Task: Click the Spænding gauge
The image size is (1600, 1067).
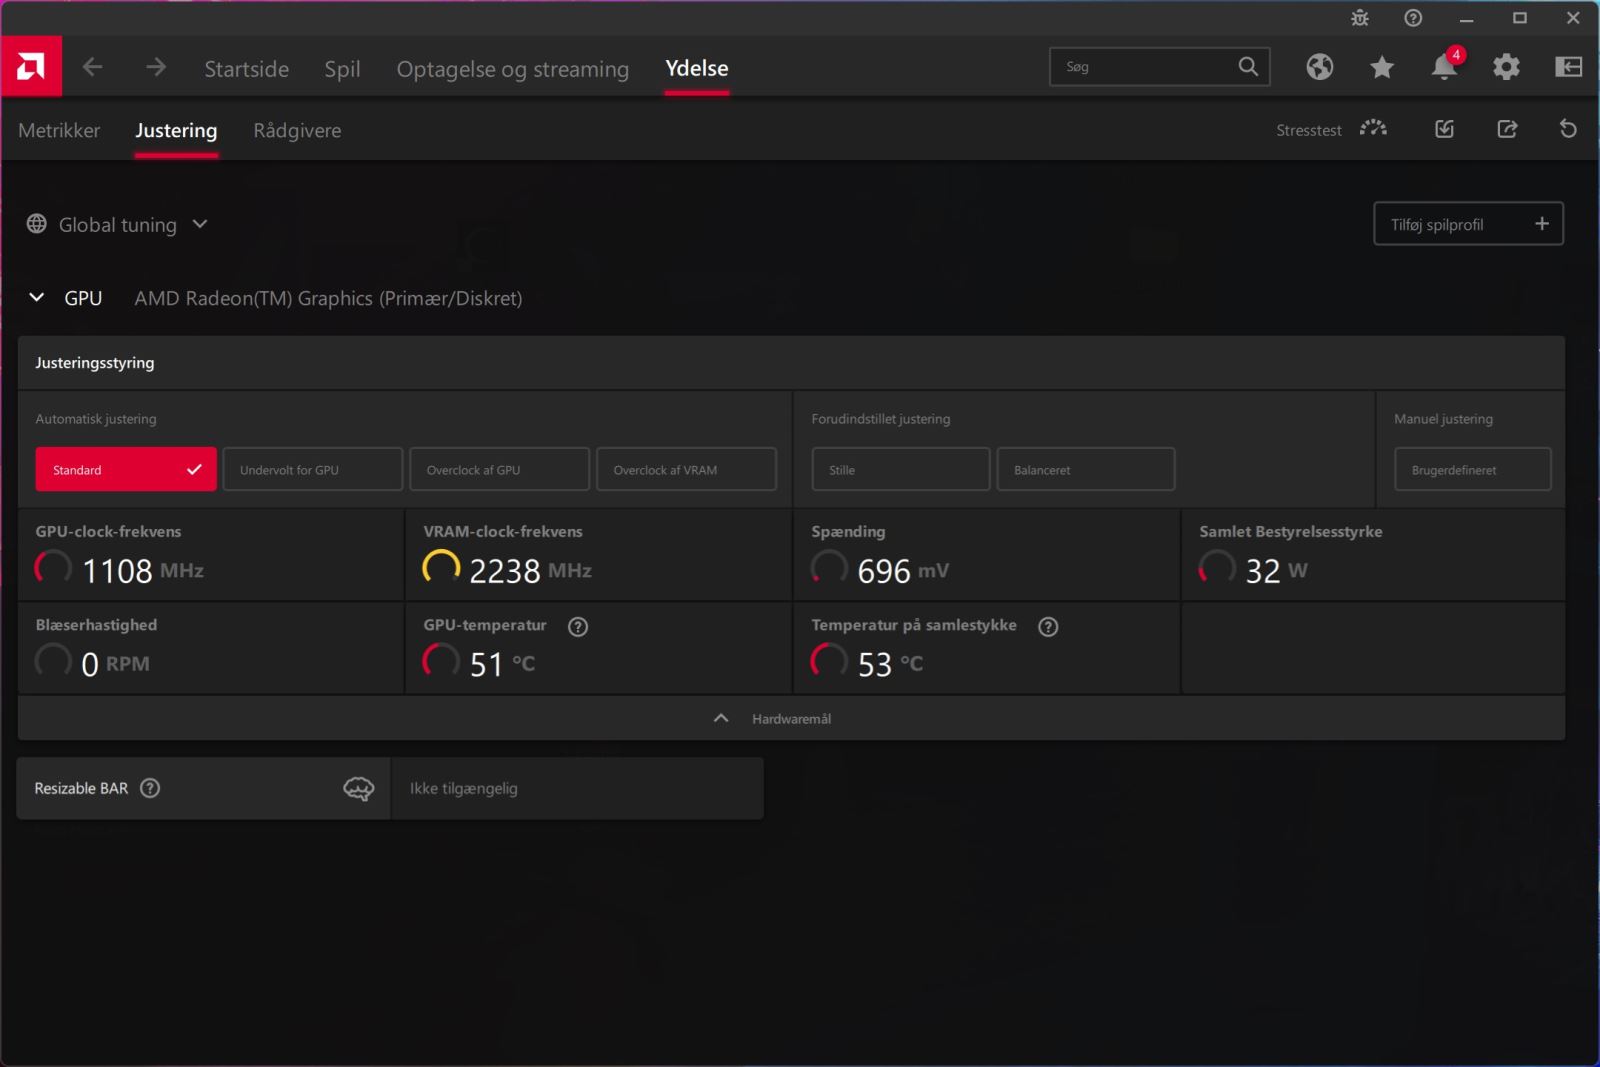Action: [x=829, y=568]
